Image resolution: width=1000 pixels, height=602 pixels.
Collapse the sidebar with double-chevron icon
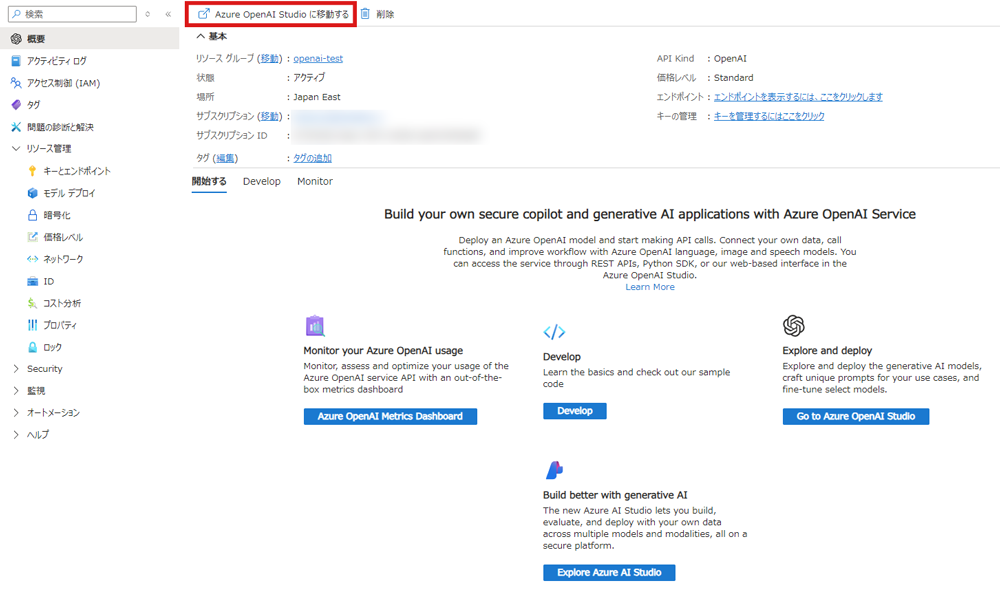point(168,14)
